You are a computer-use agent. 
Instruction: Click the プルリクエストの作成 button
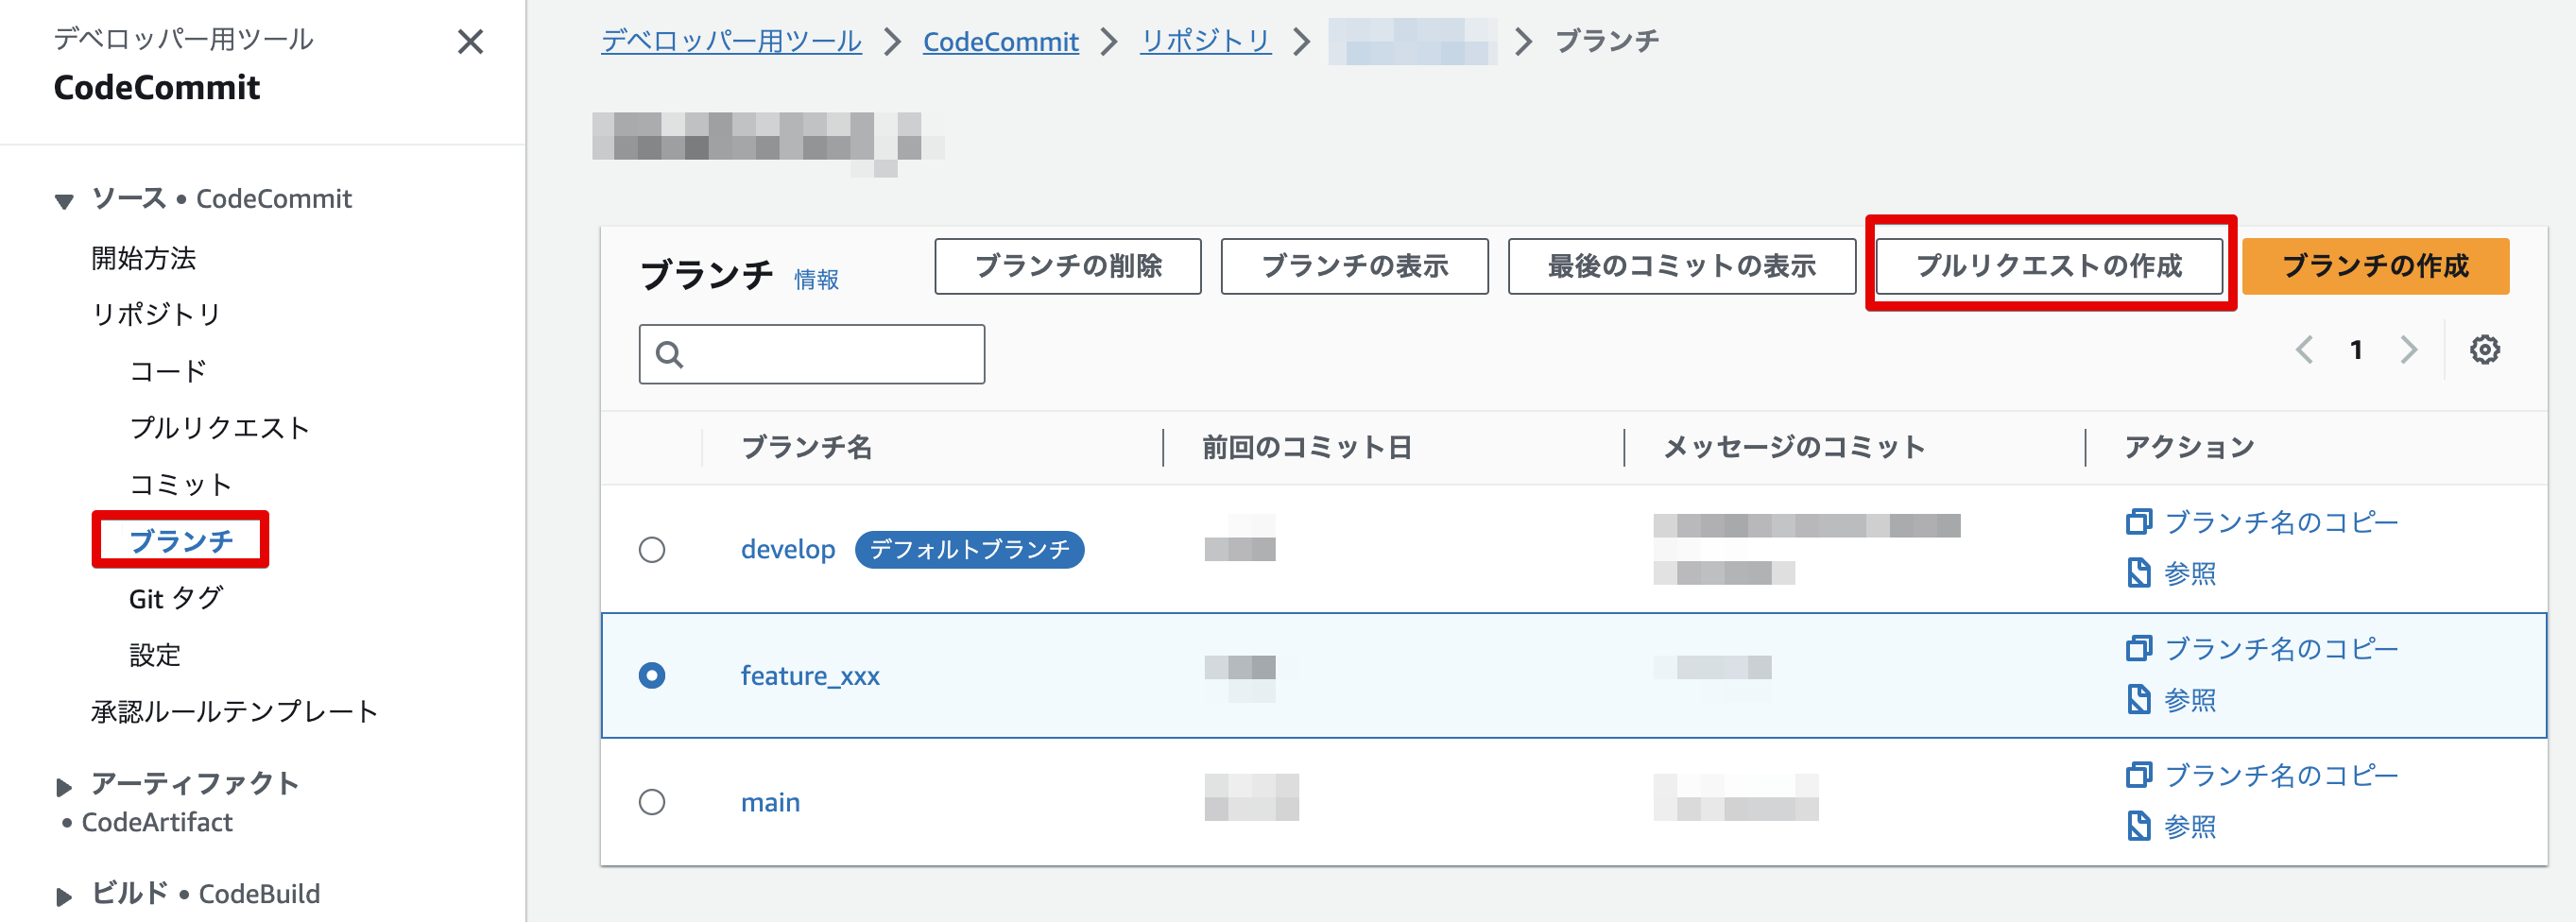tap(2049, 266)
